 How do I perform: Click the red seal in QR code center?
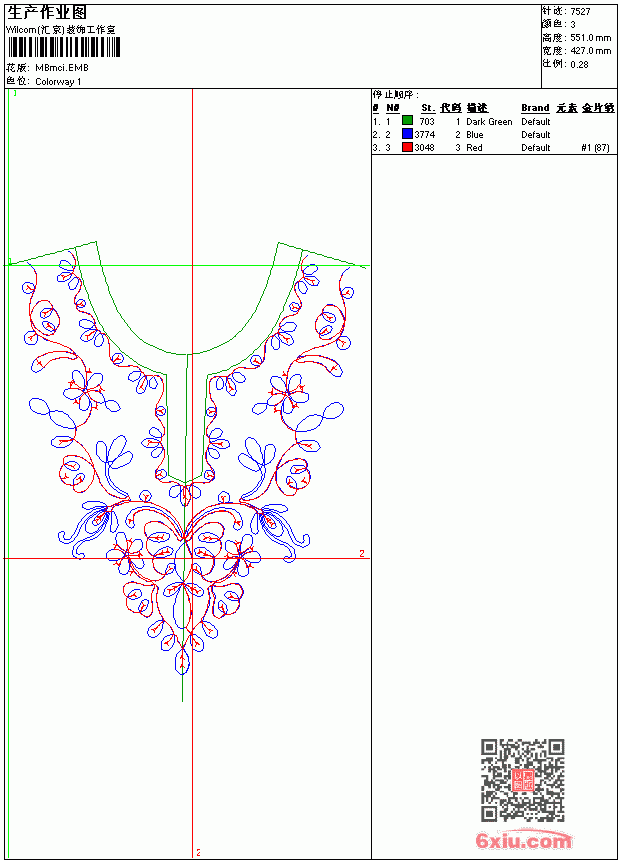(523, 780)
